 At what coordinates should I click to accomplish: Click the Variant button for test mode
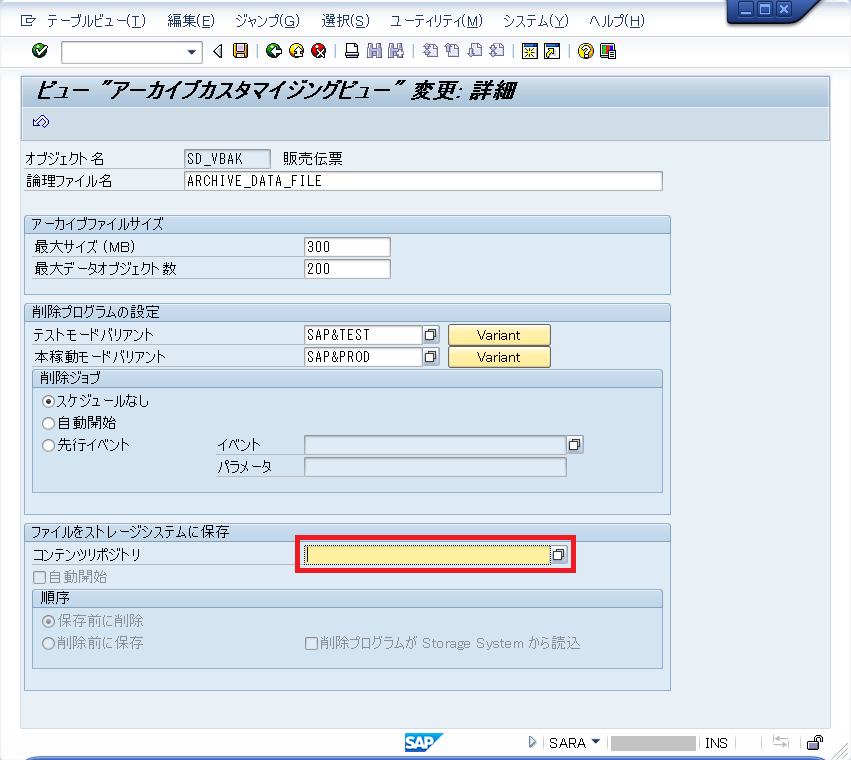click(499, 335)
